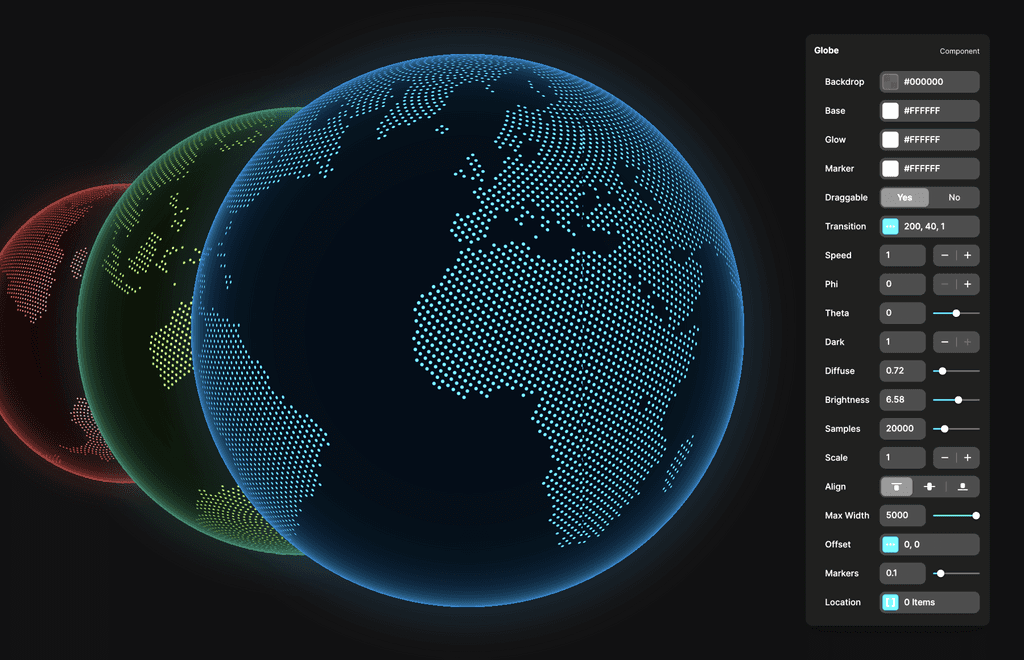Increase Scale with the plus stepper

coord(967,457)
